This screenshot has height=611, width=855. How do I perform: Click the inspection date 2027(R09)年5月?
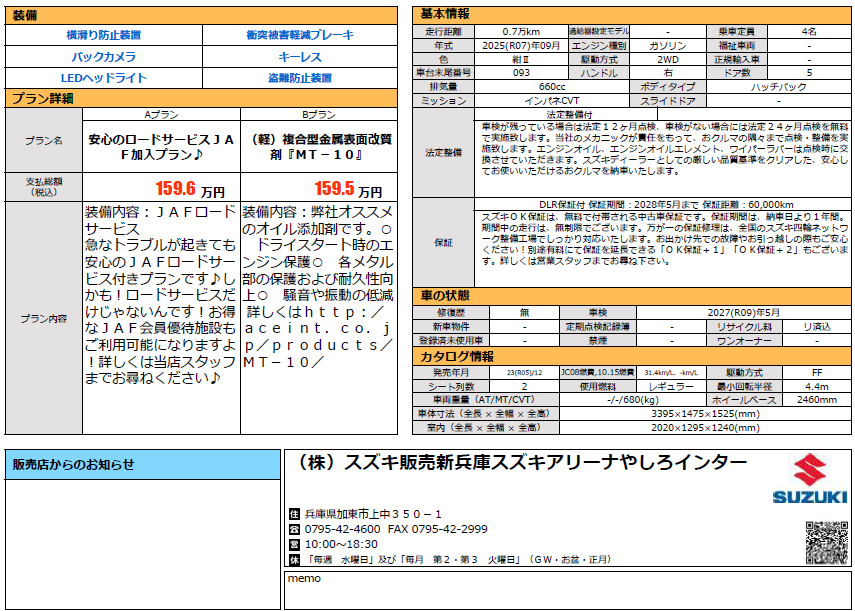[744, 312]
